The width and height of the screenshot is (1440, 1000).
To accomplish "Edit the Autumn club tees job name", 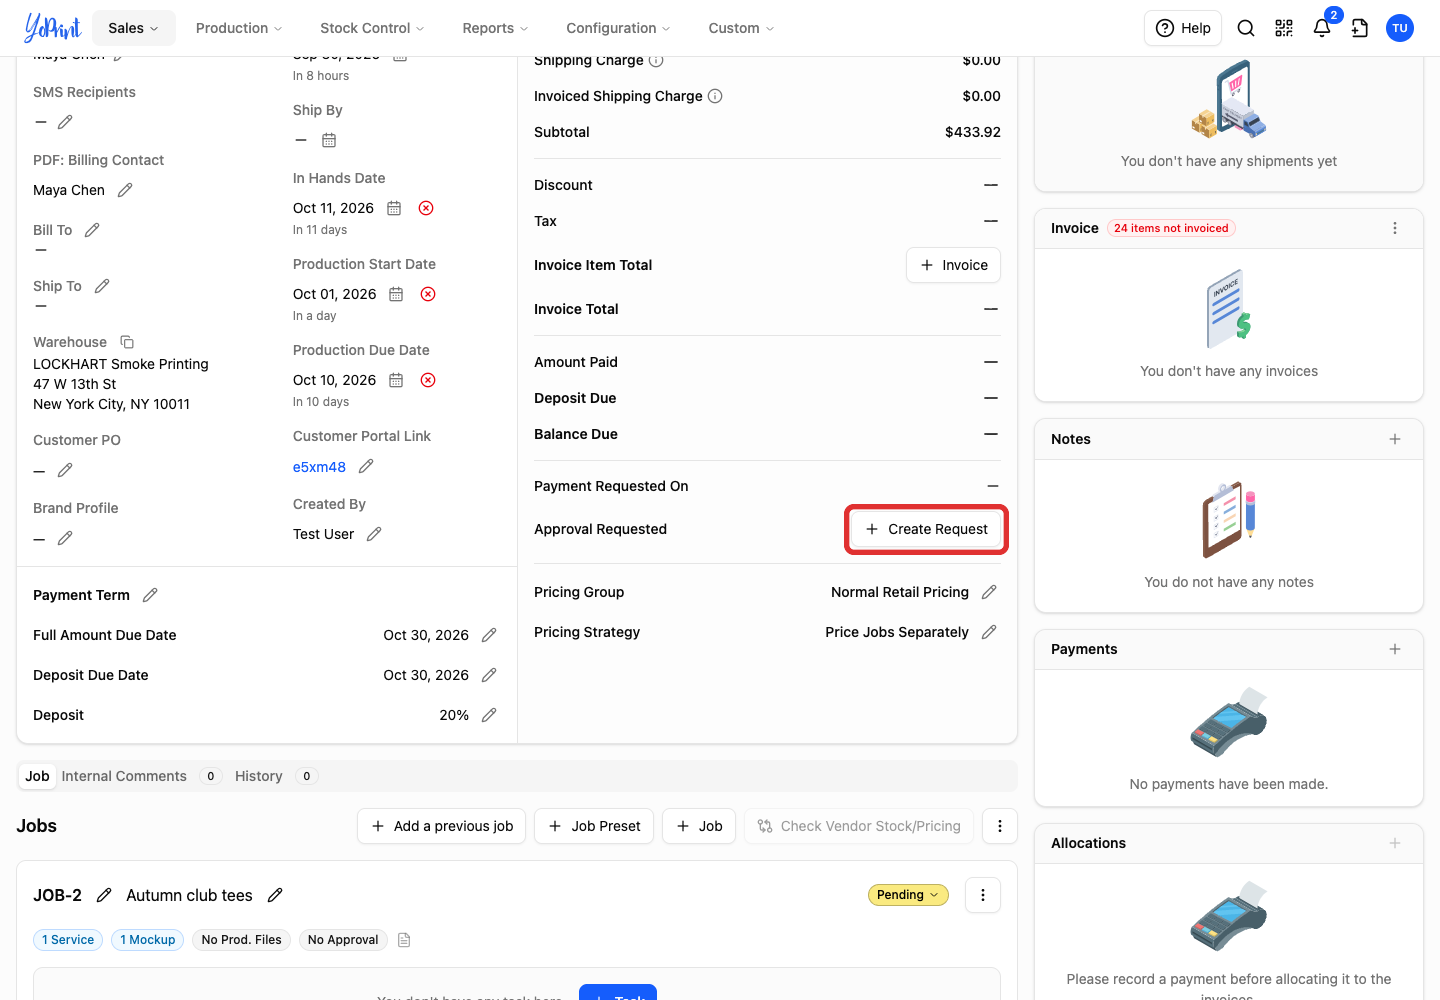I will coord(275,895).
